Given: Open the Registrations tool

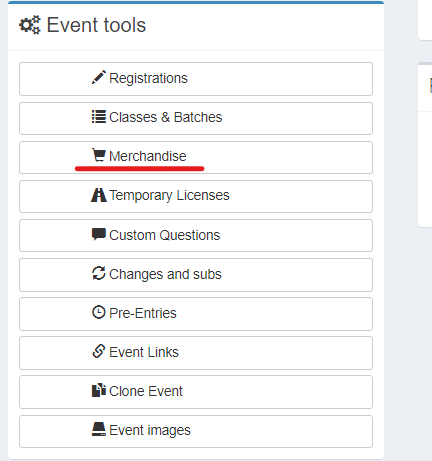Looking at the screenshot, I should click(196, 79).
